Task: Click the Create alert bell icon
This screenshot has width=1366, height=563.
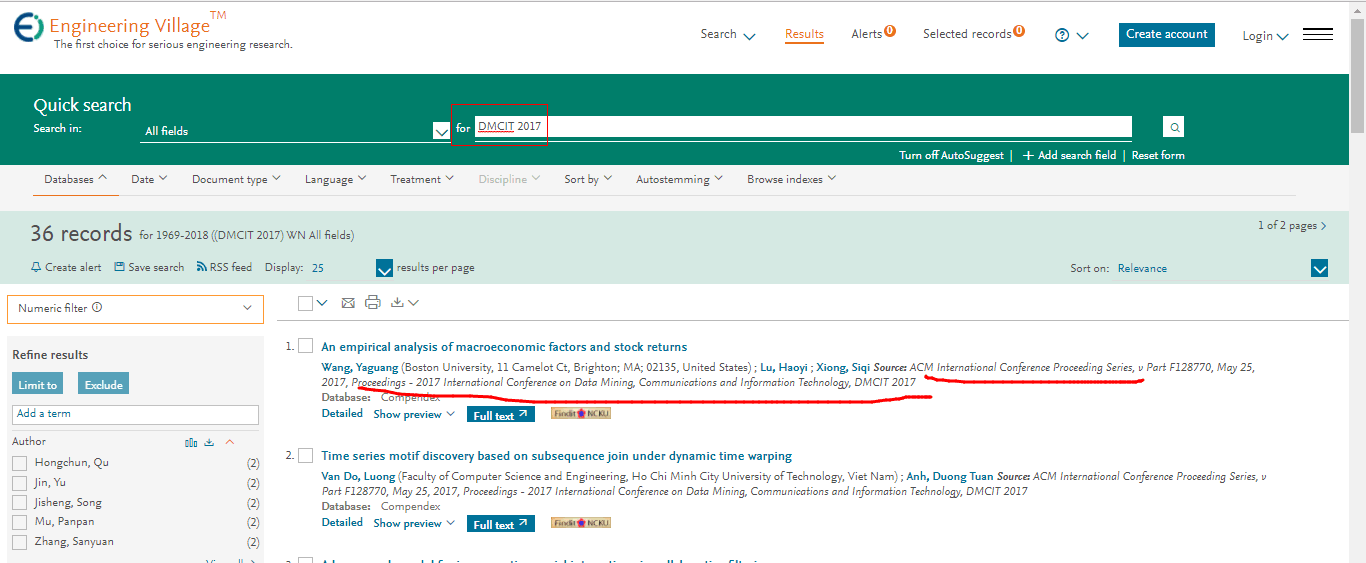Action: (x=37, y=267)
